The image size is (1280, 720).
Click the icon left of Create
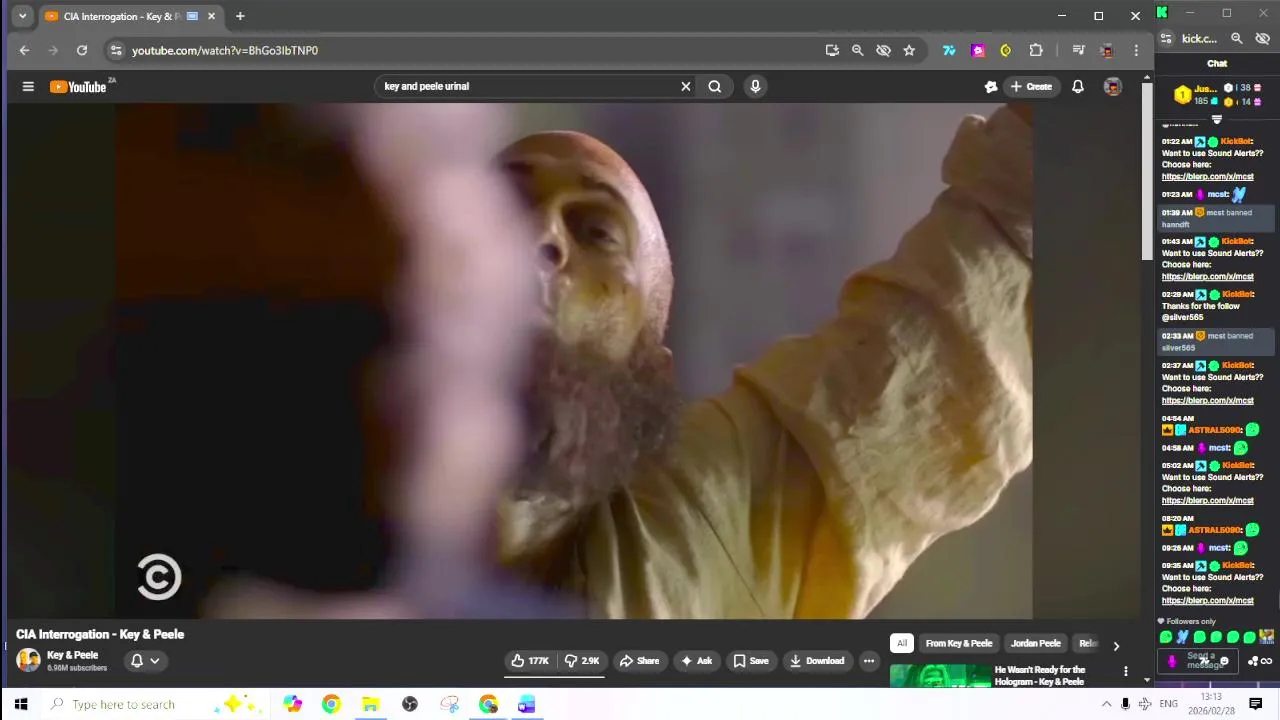click(990, 87)
